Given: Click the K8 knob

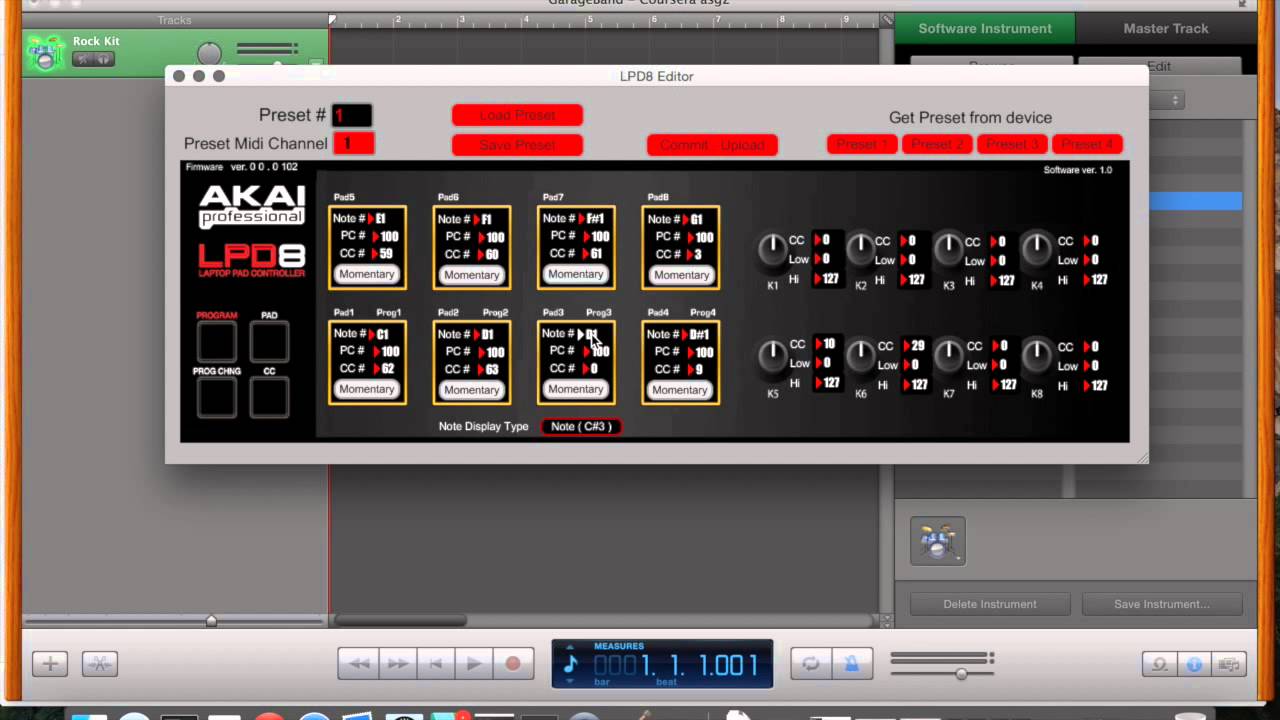Looking at the screenshot, I should pos(1037,356).
